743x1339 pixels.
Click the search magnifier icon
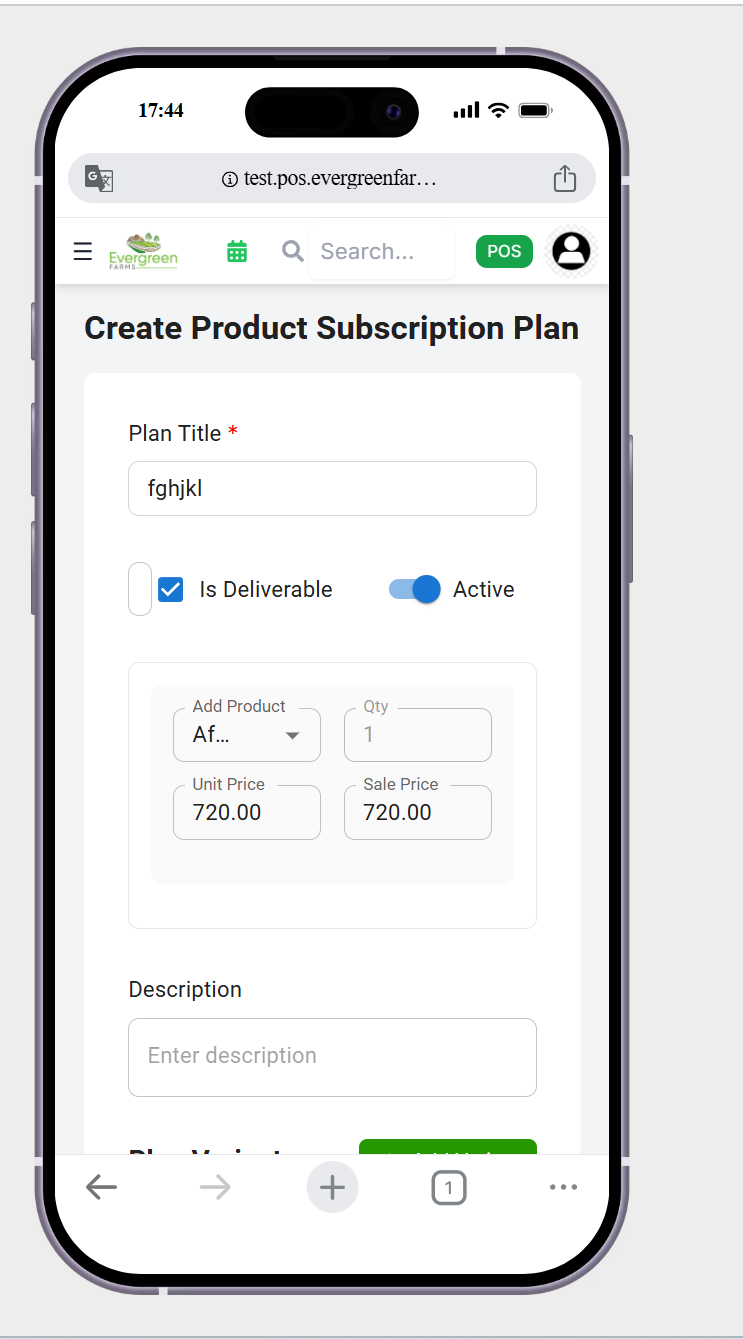click(x=291, y=251)
